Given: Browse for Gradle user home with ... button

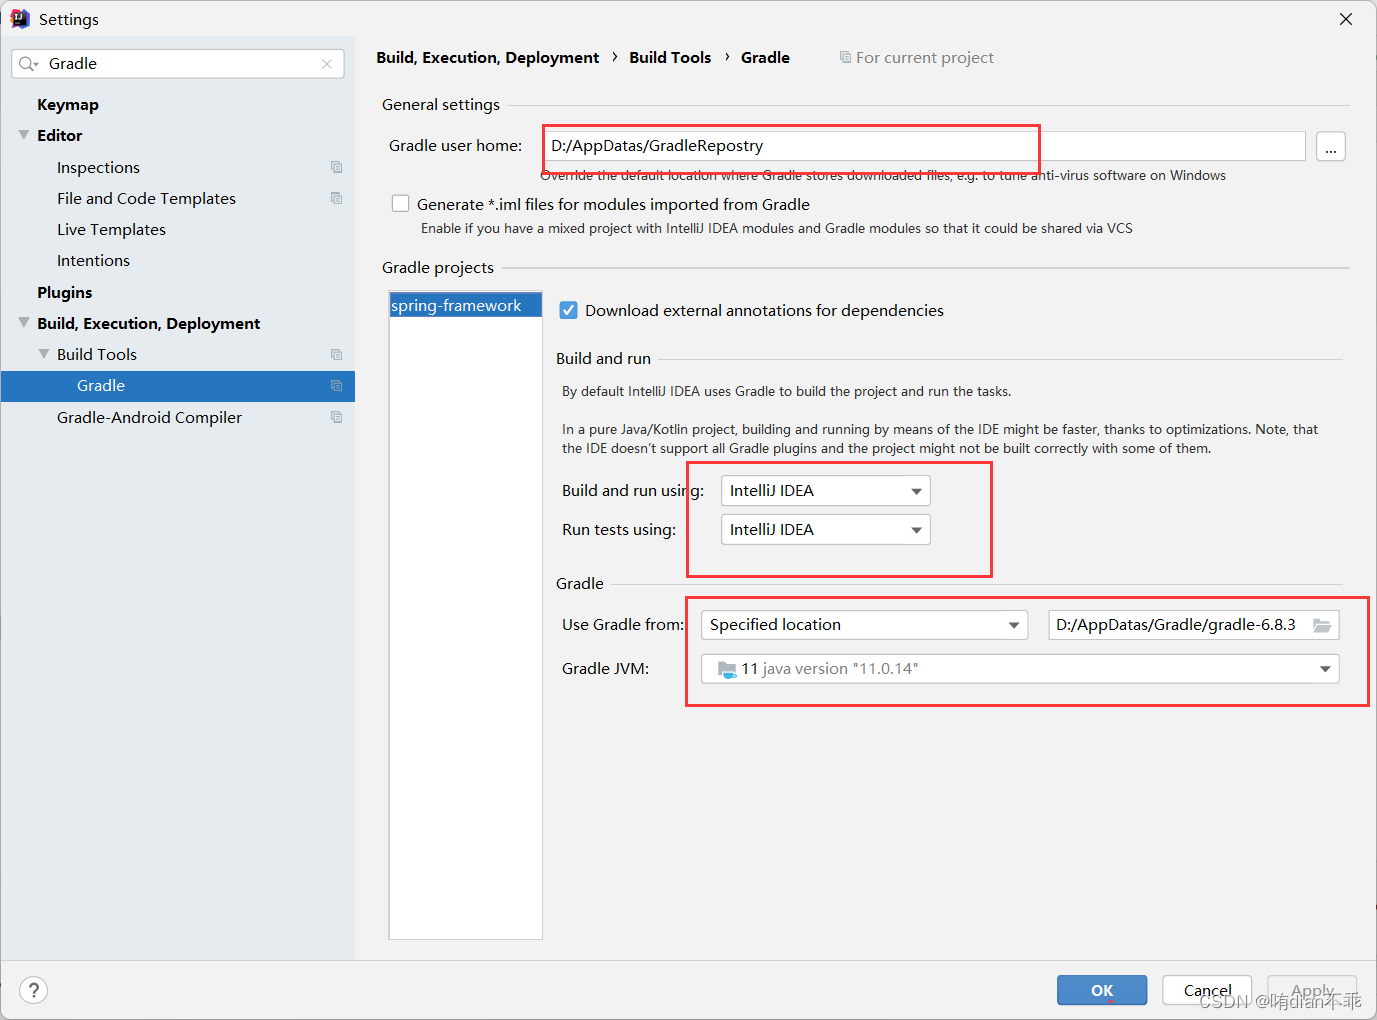Looking at the screenshot, I should [1330, 146].
